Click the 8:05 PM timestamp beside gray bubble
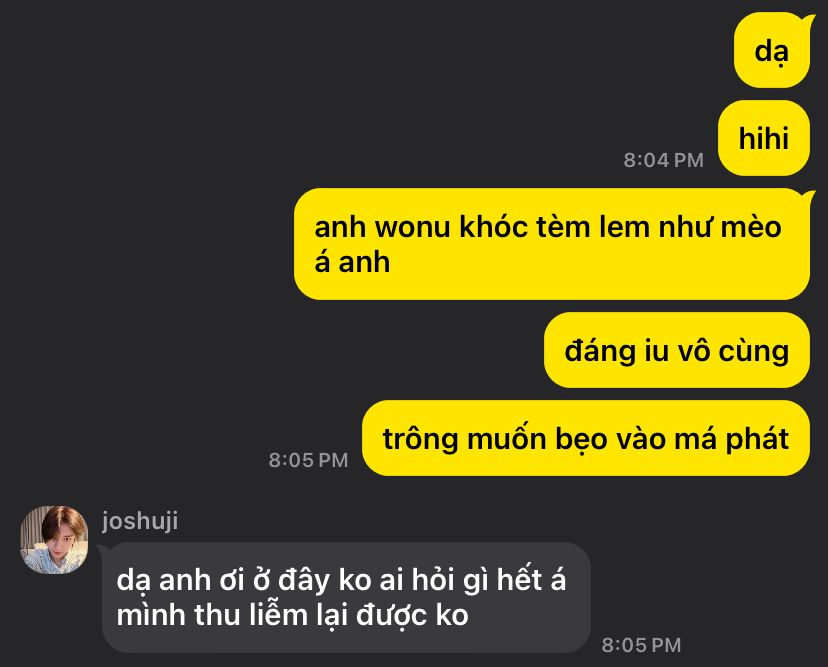The width and height of the screenshot is (828, 667). pos(642,645)
